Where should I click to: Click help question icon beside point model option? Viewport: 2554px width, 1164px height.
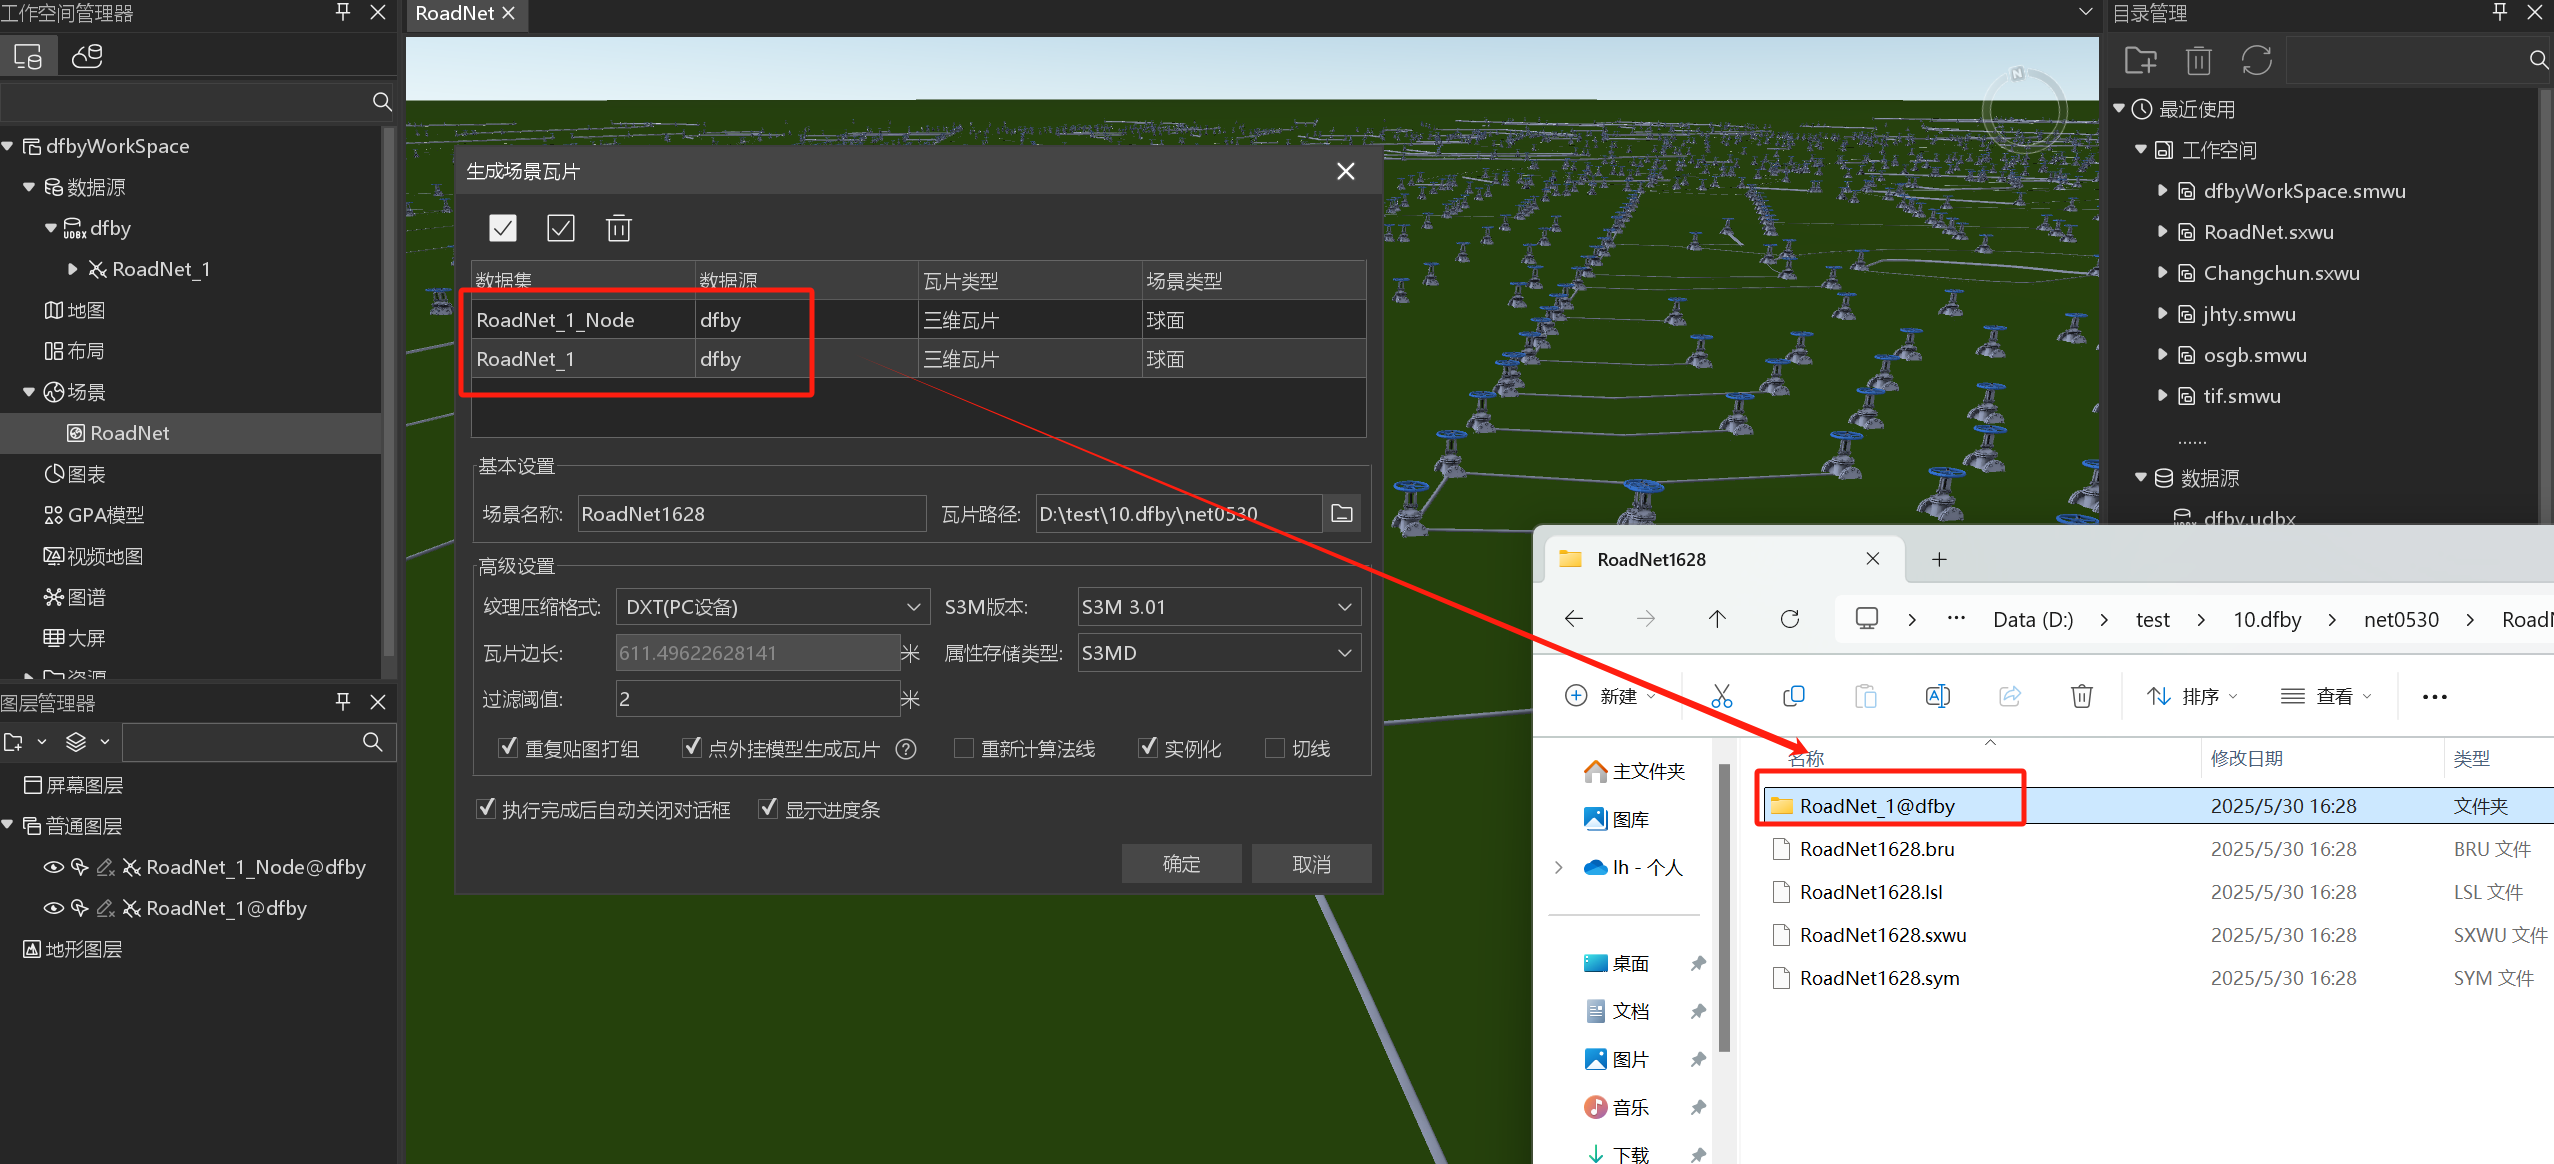pyautogui.click(x=906, y=749)
